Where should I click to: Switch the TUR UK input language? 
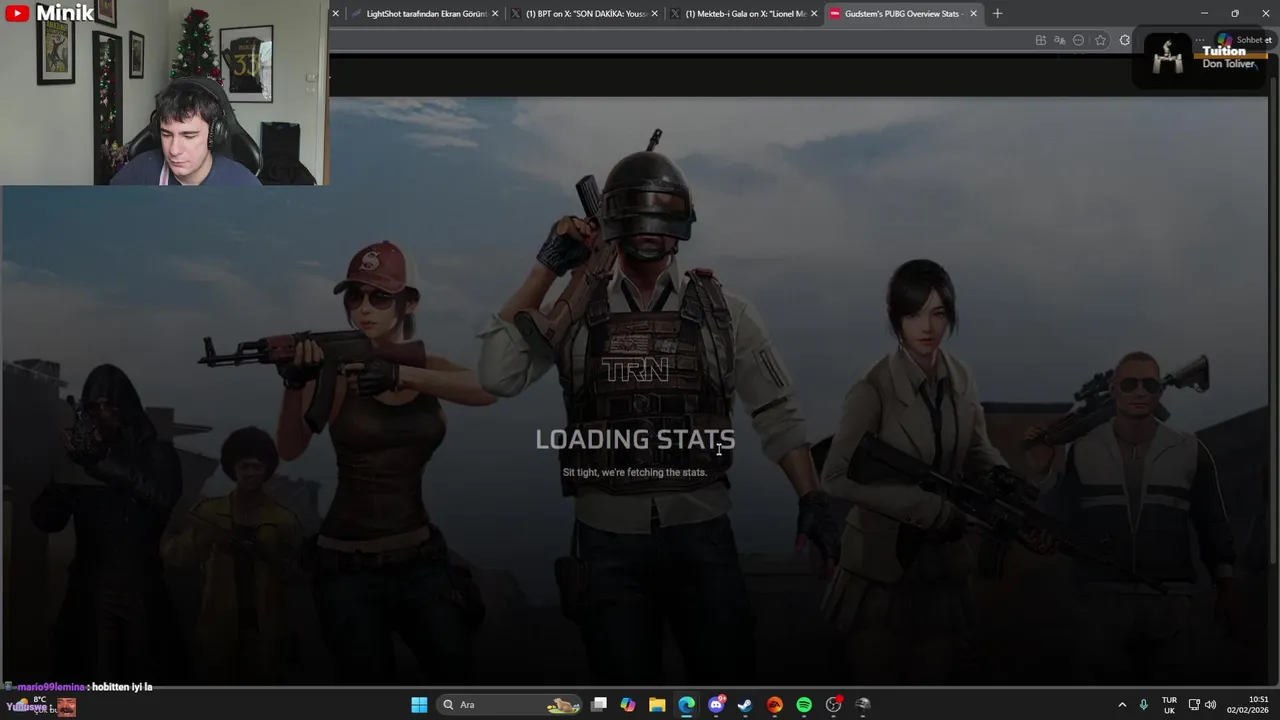coord(1169,705)
